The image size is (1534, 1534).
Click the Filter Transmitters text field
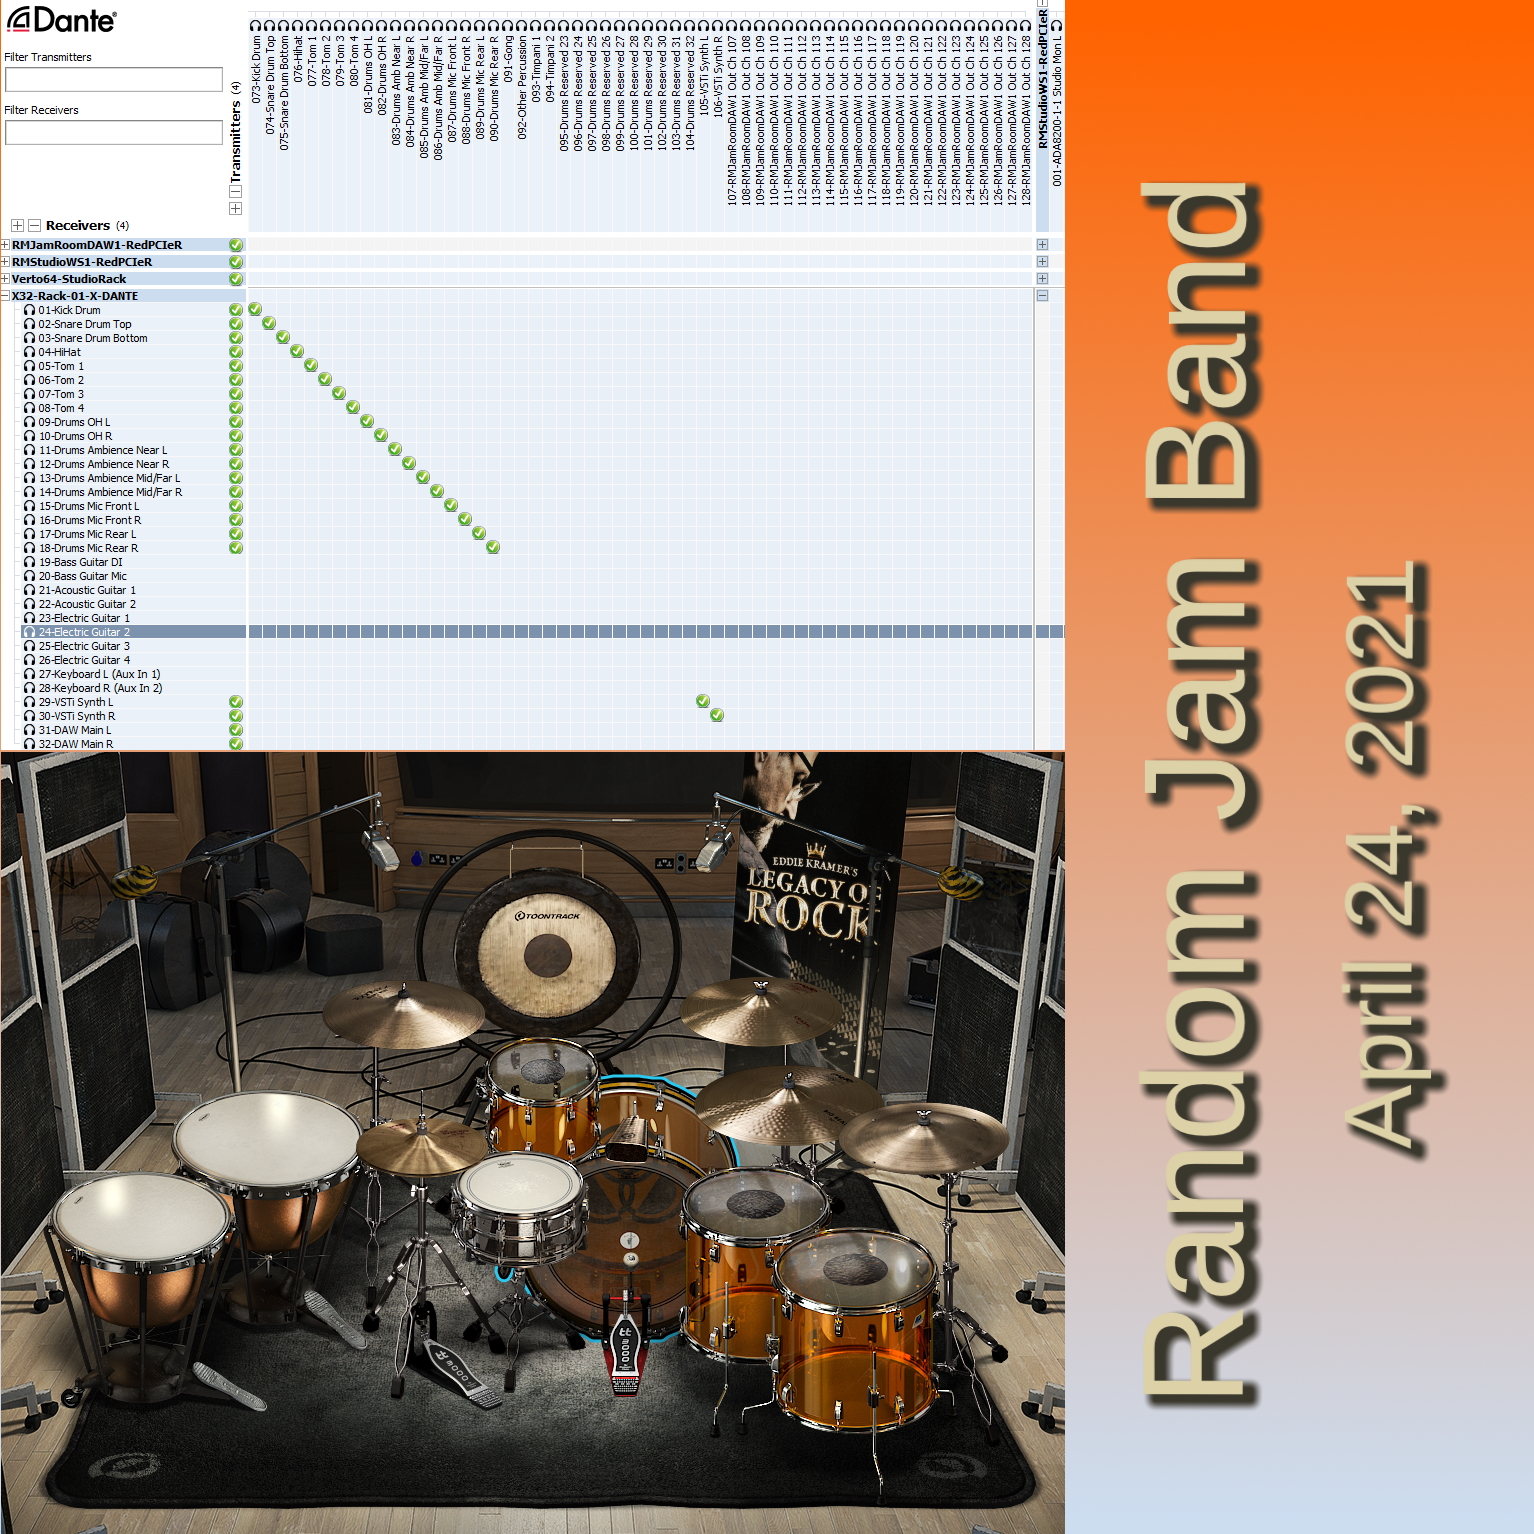tap(113, 79)
